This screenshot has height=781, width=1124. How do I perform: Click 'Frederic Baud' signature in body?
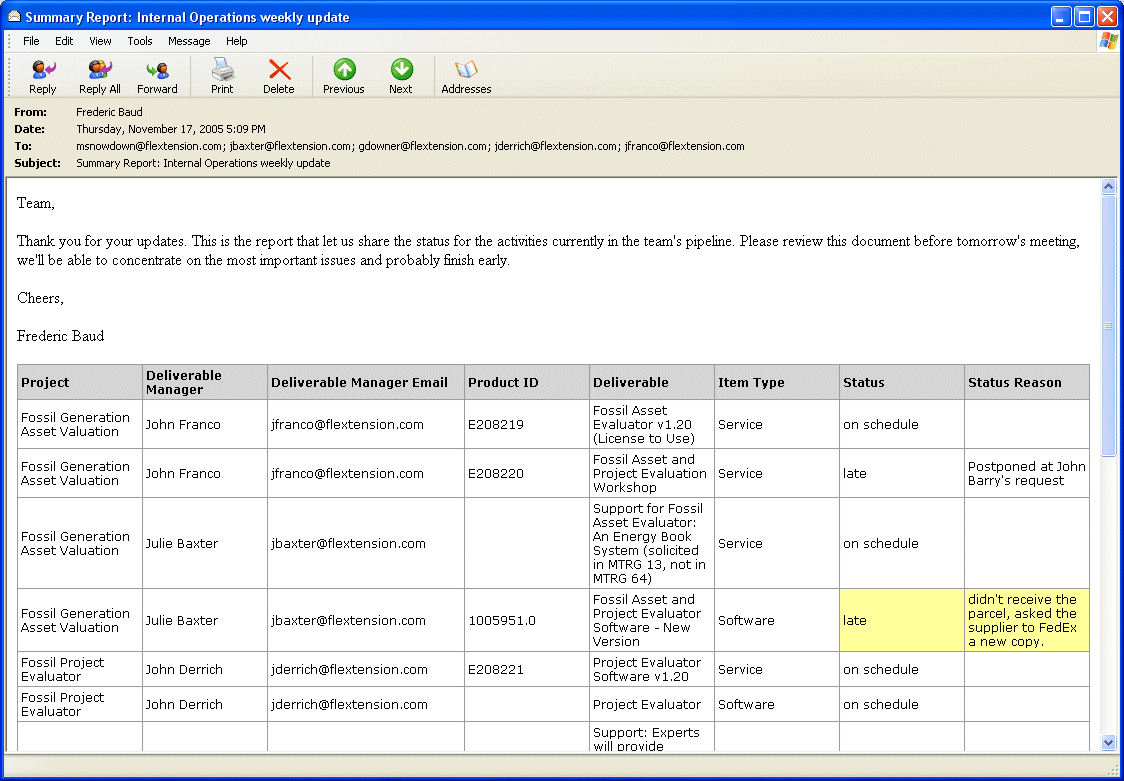(x=60, y=336)
